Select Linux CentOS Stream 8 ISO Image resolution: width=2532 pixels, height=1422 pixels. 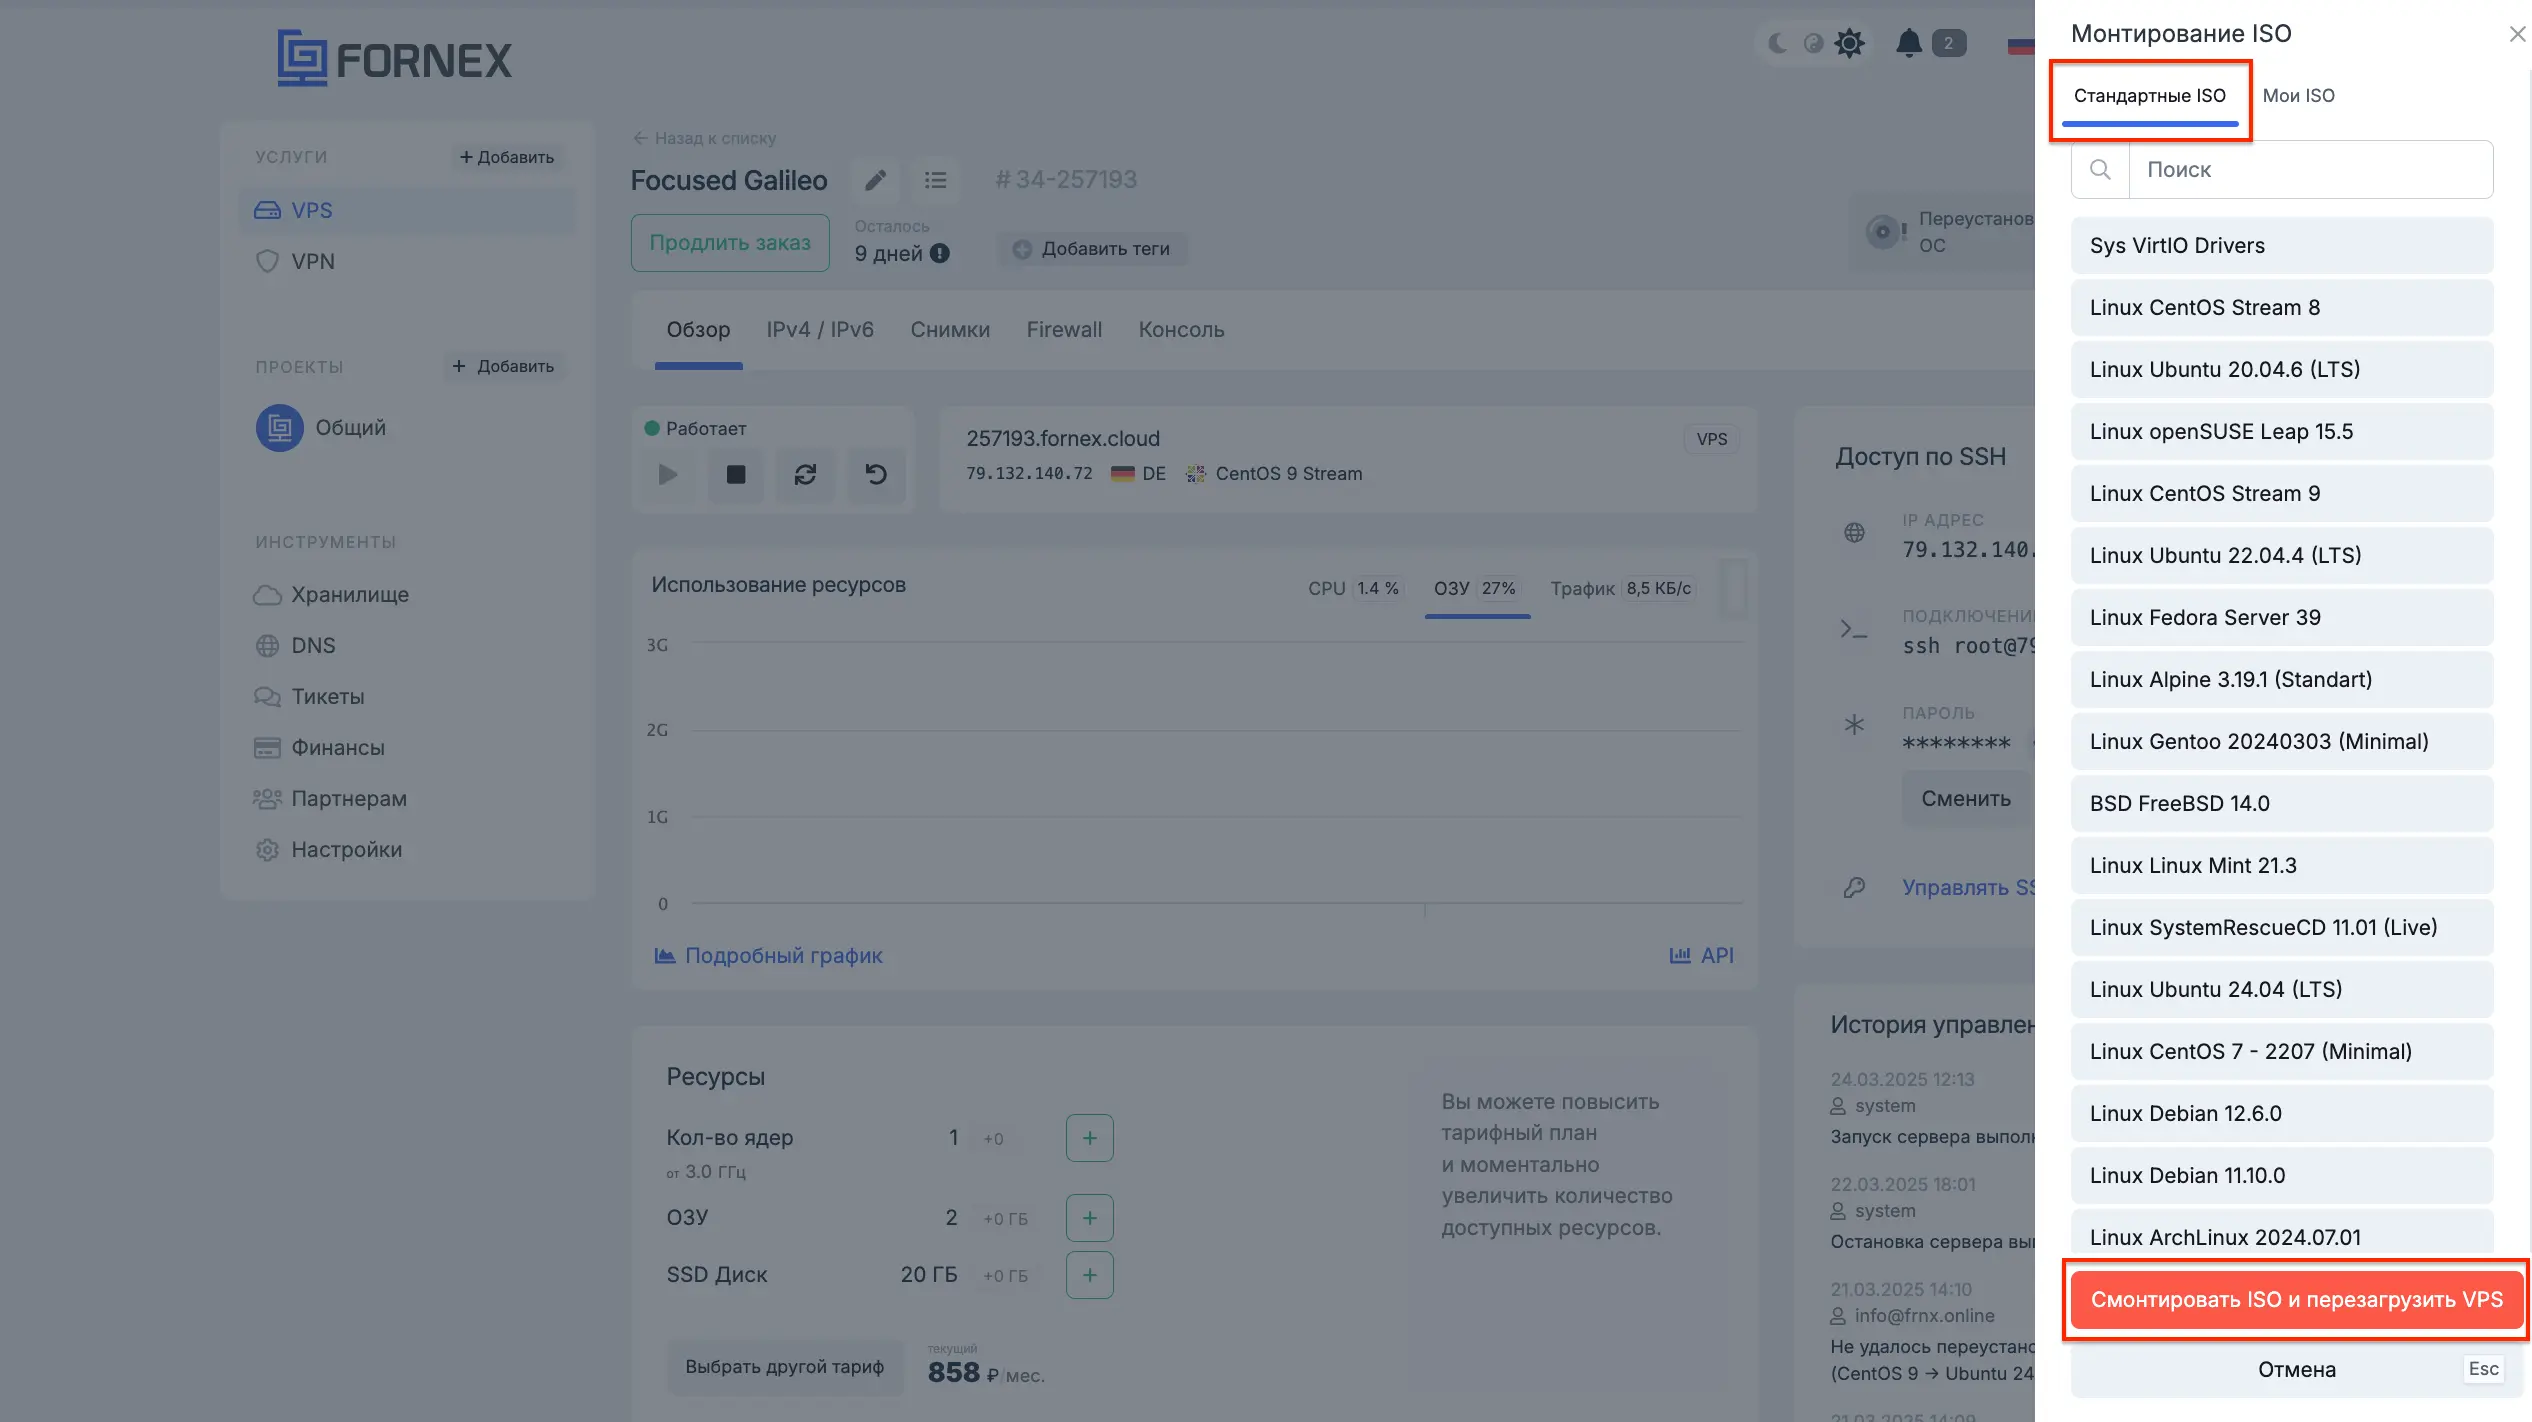coord(2282,308)
